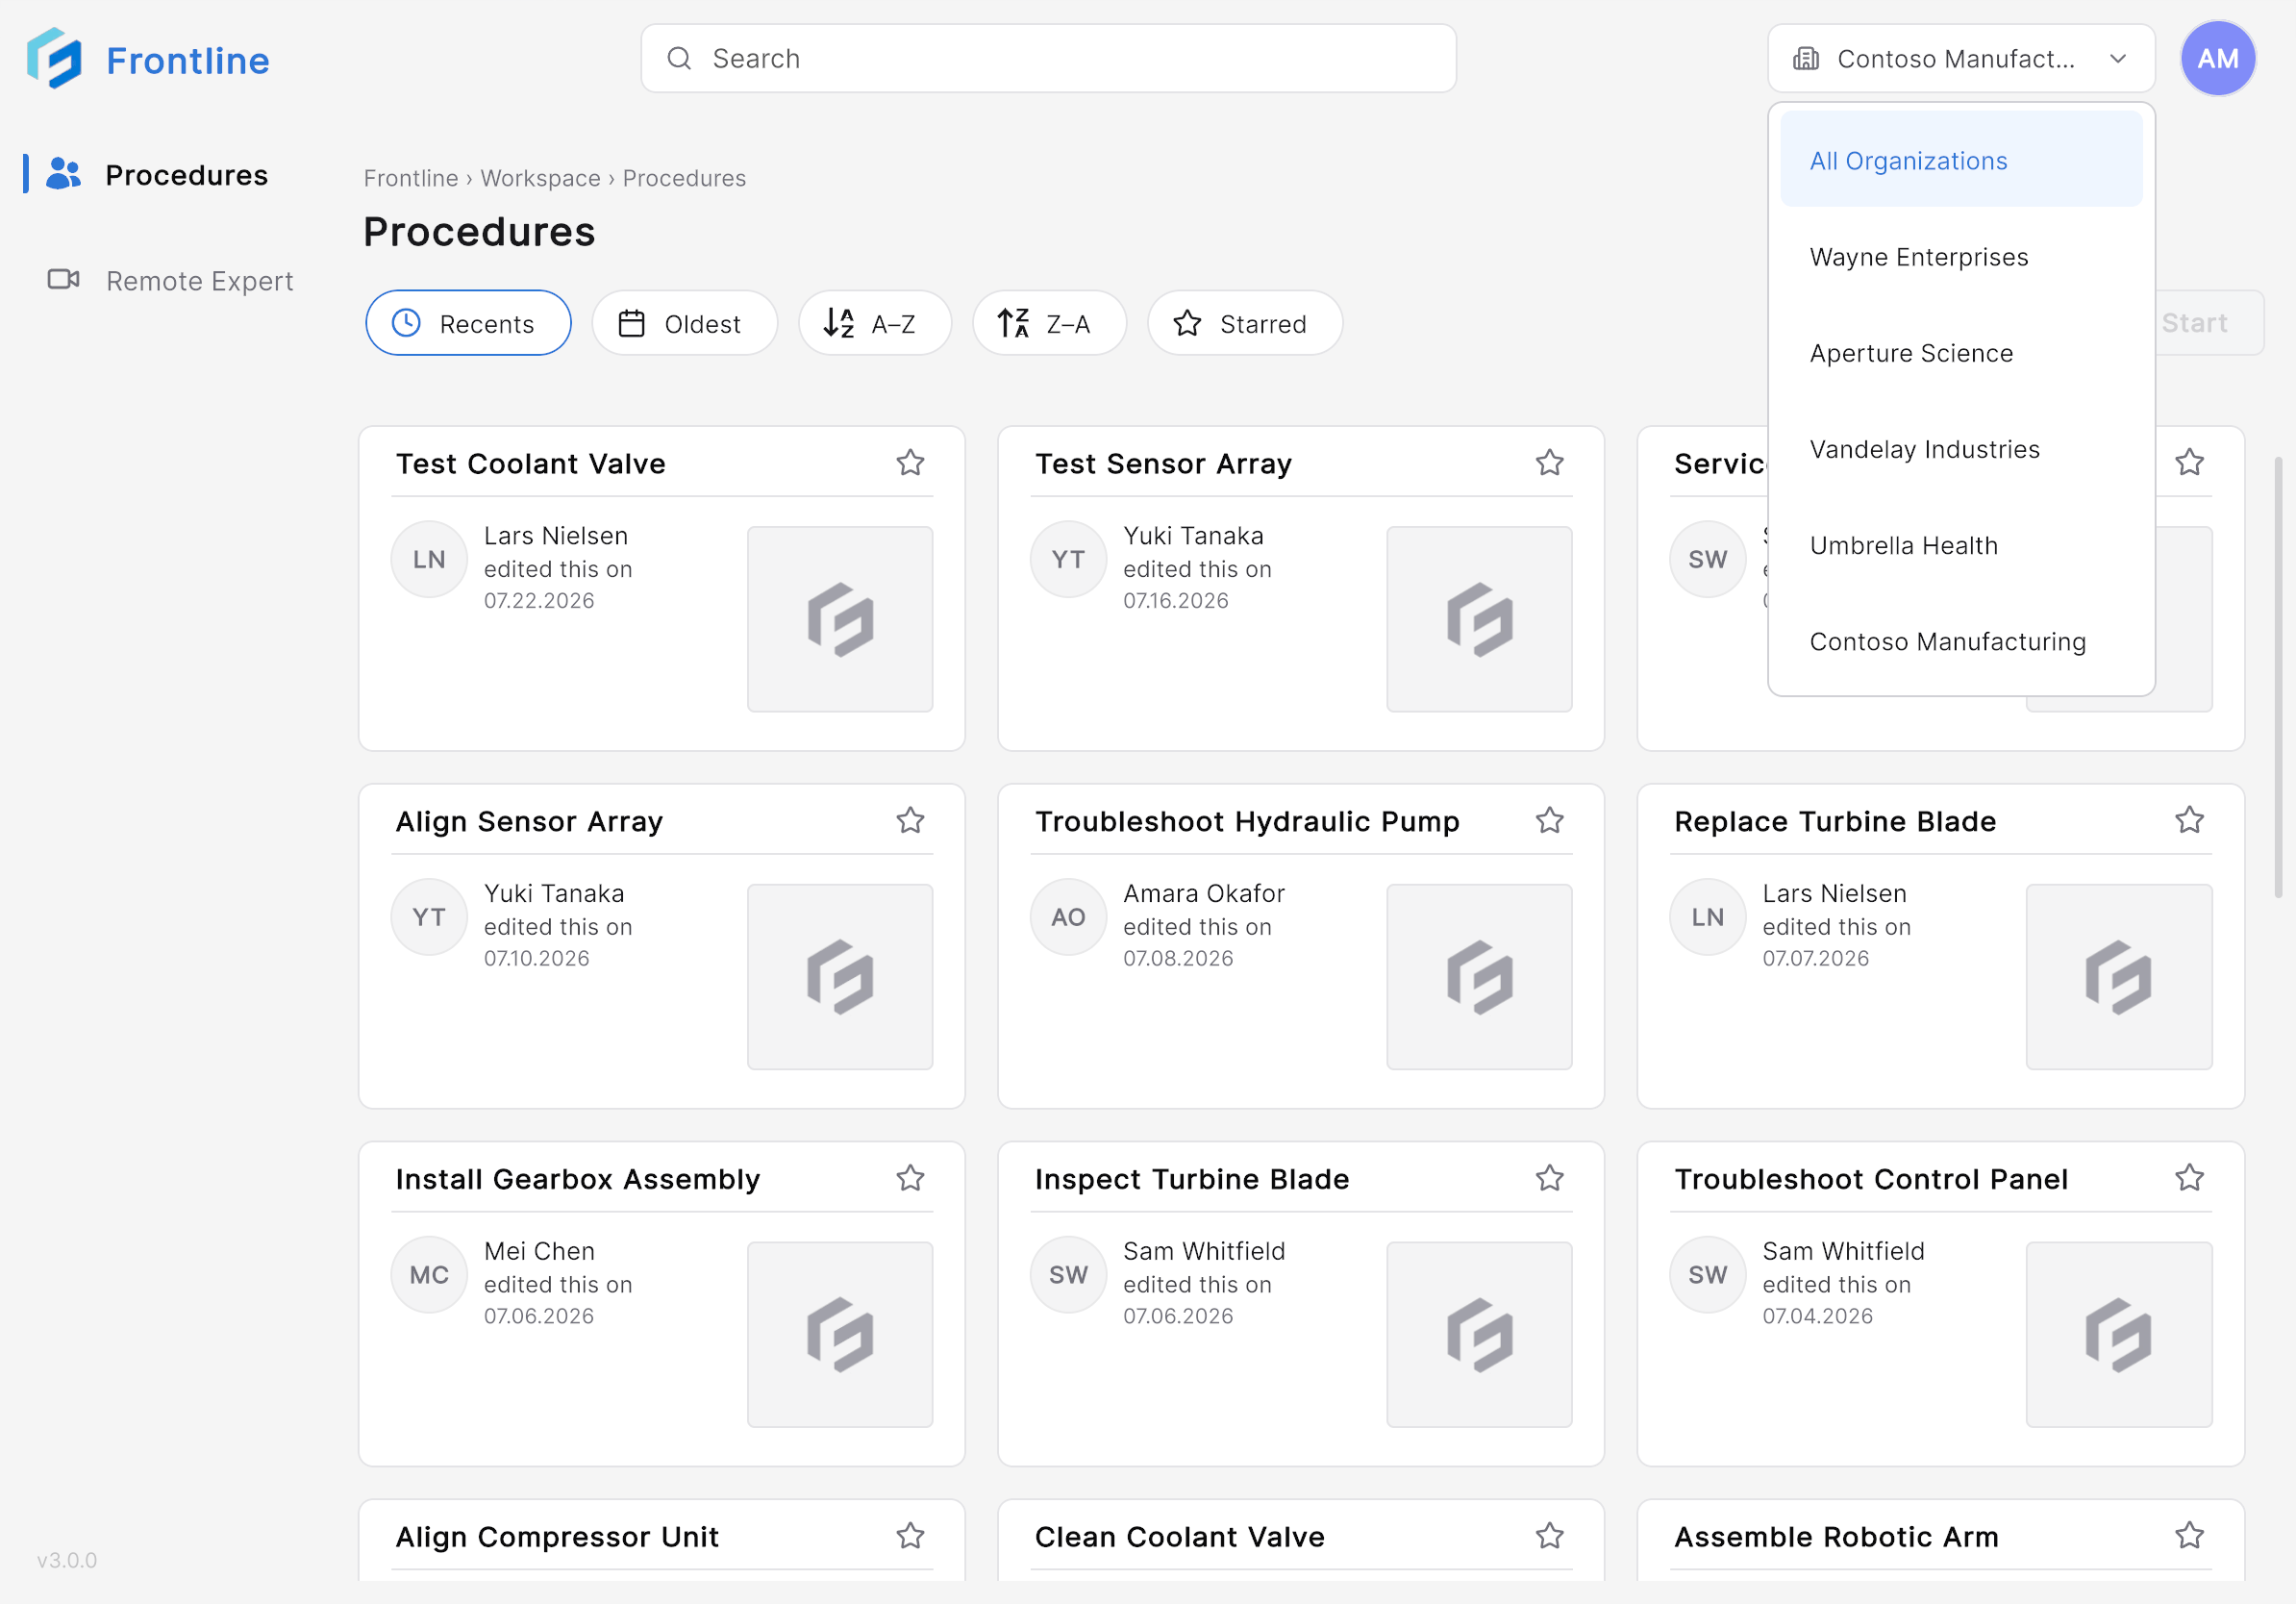
Task: Choose Umbrella Health organization
Action: click(1960, 545)
